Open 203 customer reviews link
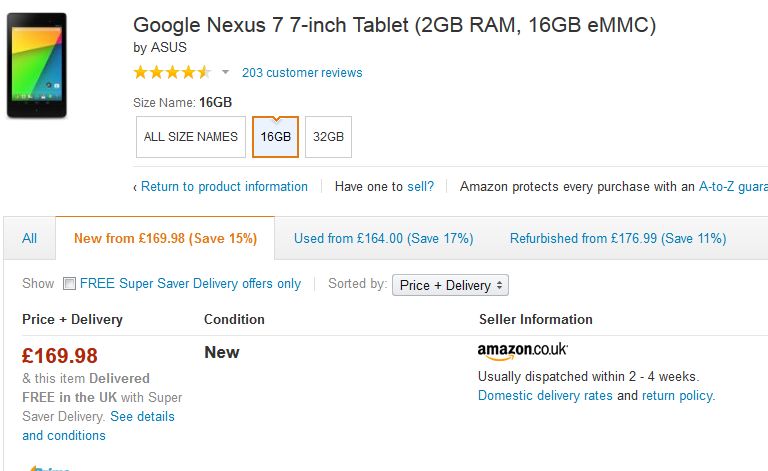This screenshot has height=471, width=768. [302, 72]
